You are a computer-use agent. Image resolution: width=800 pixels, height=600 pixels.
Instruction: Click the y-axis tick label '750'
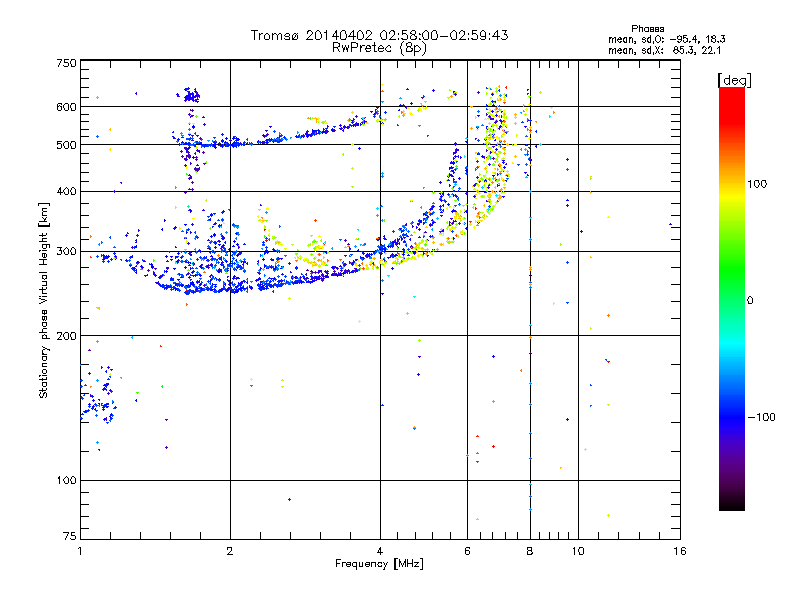pyautogui.click(x=66, y=63)
